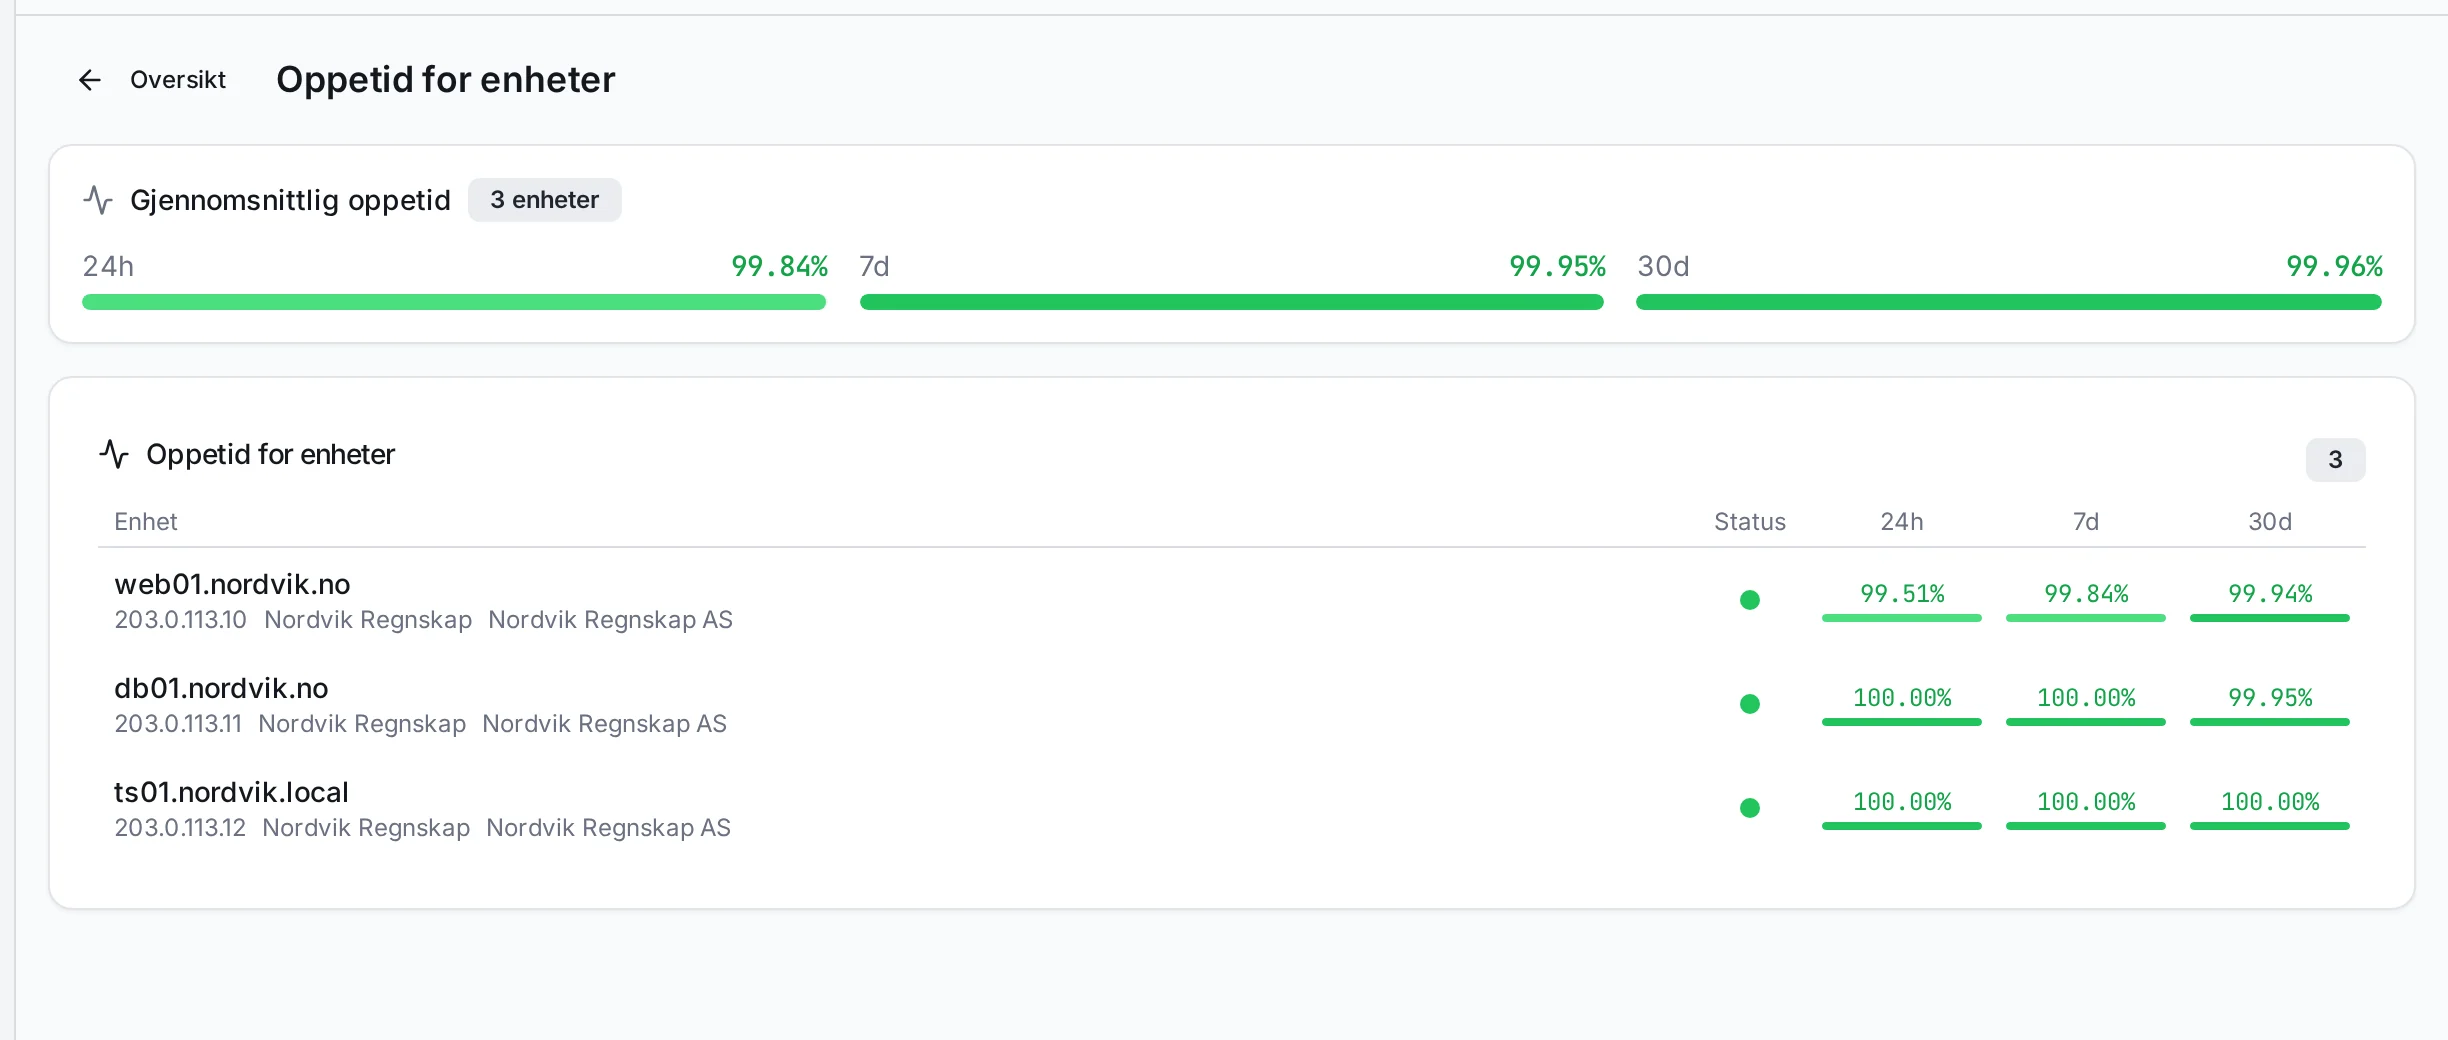The height and width of the screenshot is (1040, 2448).
Task: Click the Enhet column header
Action: pos(146,522)
